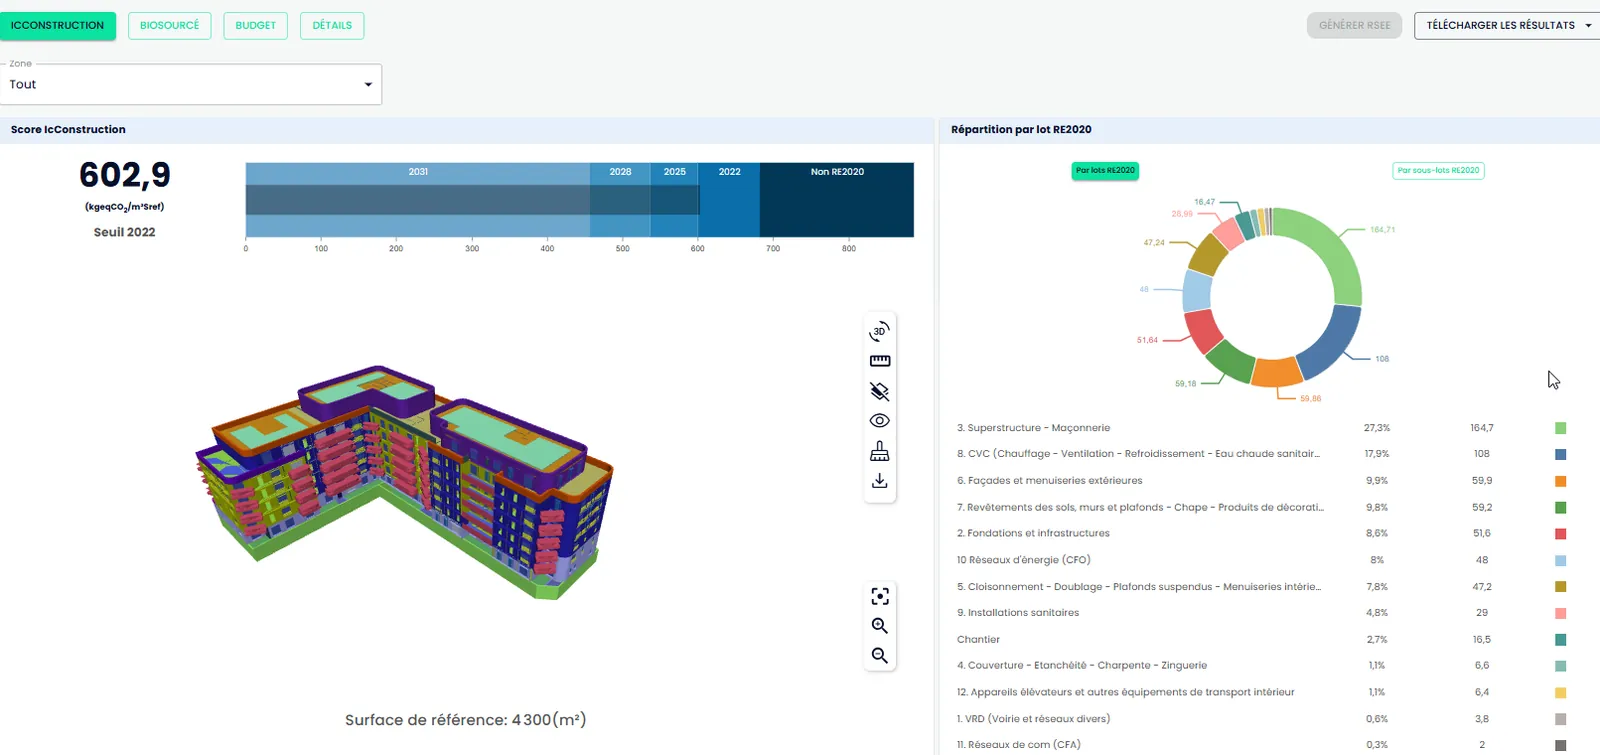Click the '9. Installations sanitaires' legend label
The image size is (1600, 755).
(1018, 613)
